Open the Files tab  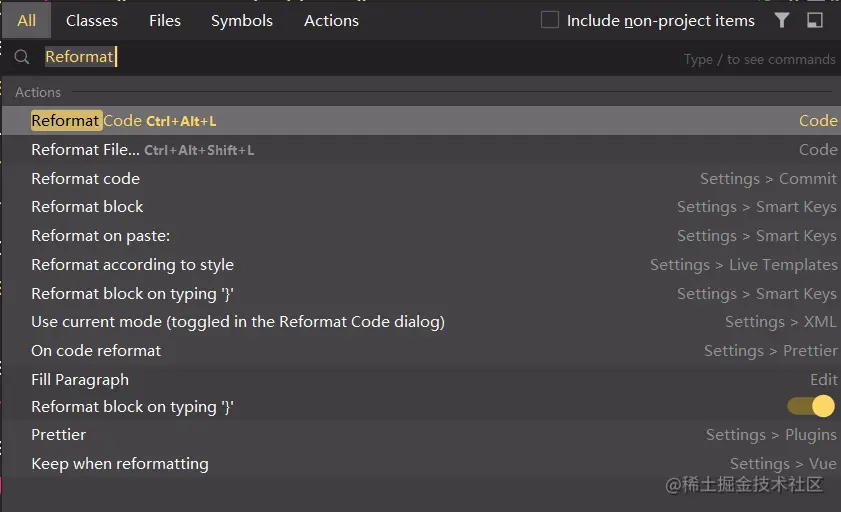(165, 20)
